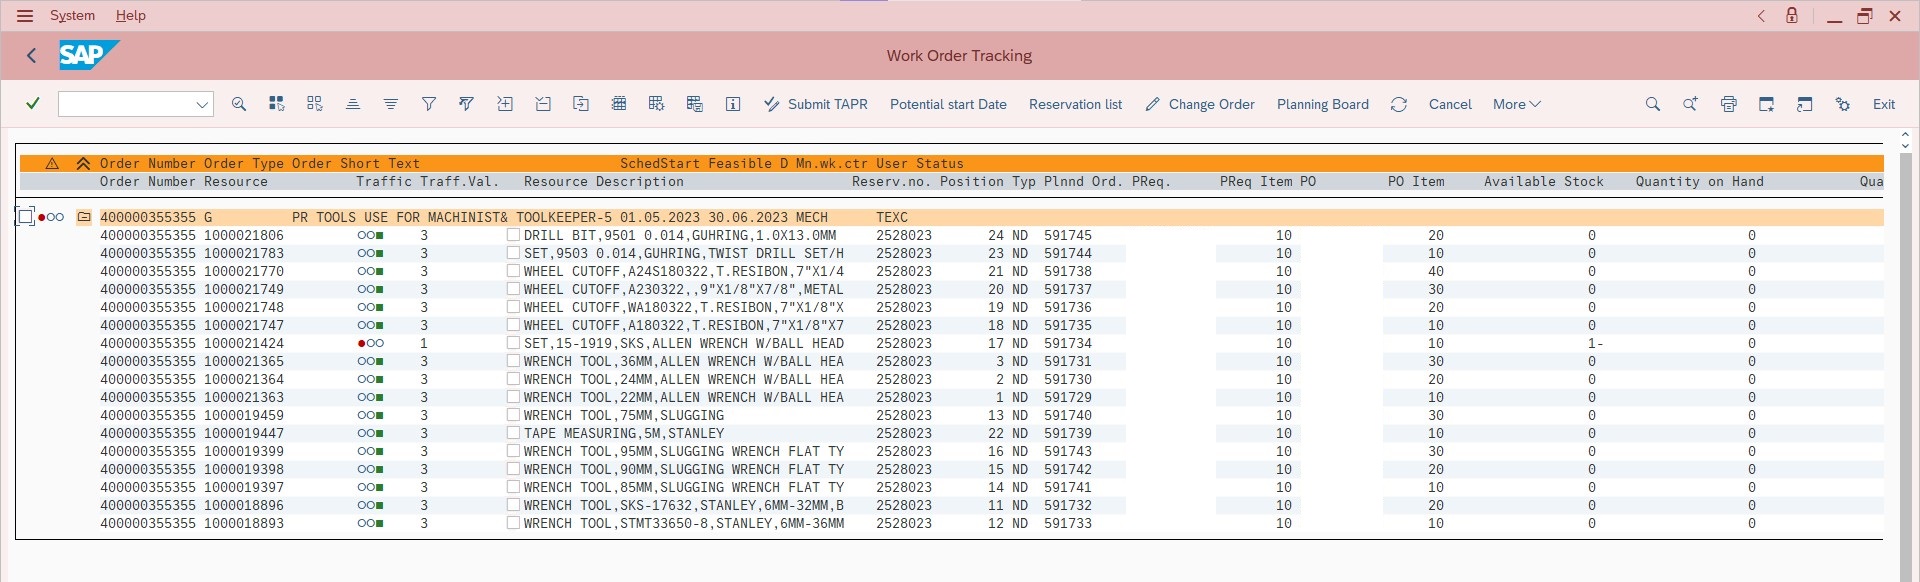Click the green checkmark Enter icon
The height and width of the screenshot is (582, 1920).
point(33,104)
